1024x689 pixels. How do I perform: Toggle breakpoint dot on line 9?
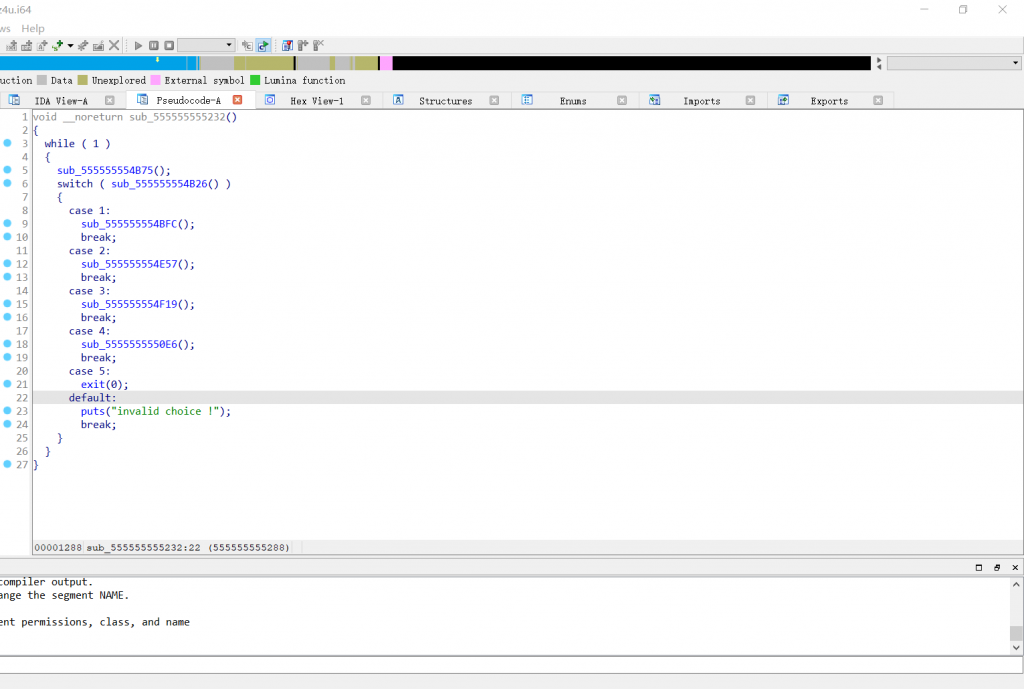click(7, 223)
